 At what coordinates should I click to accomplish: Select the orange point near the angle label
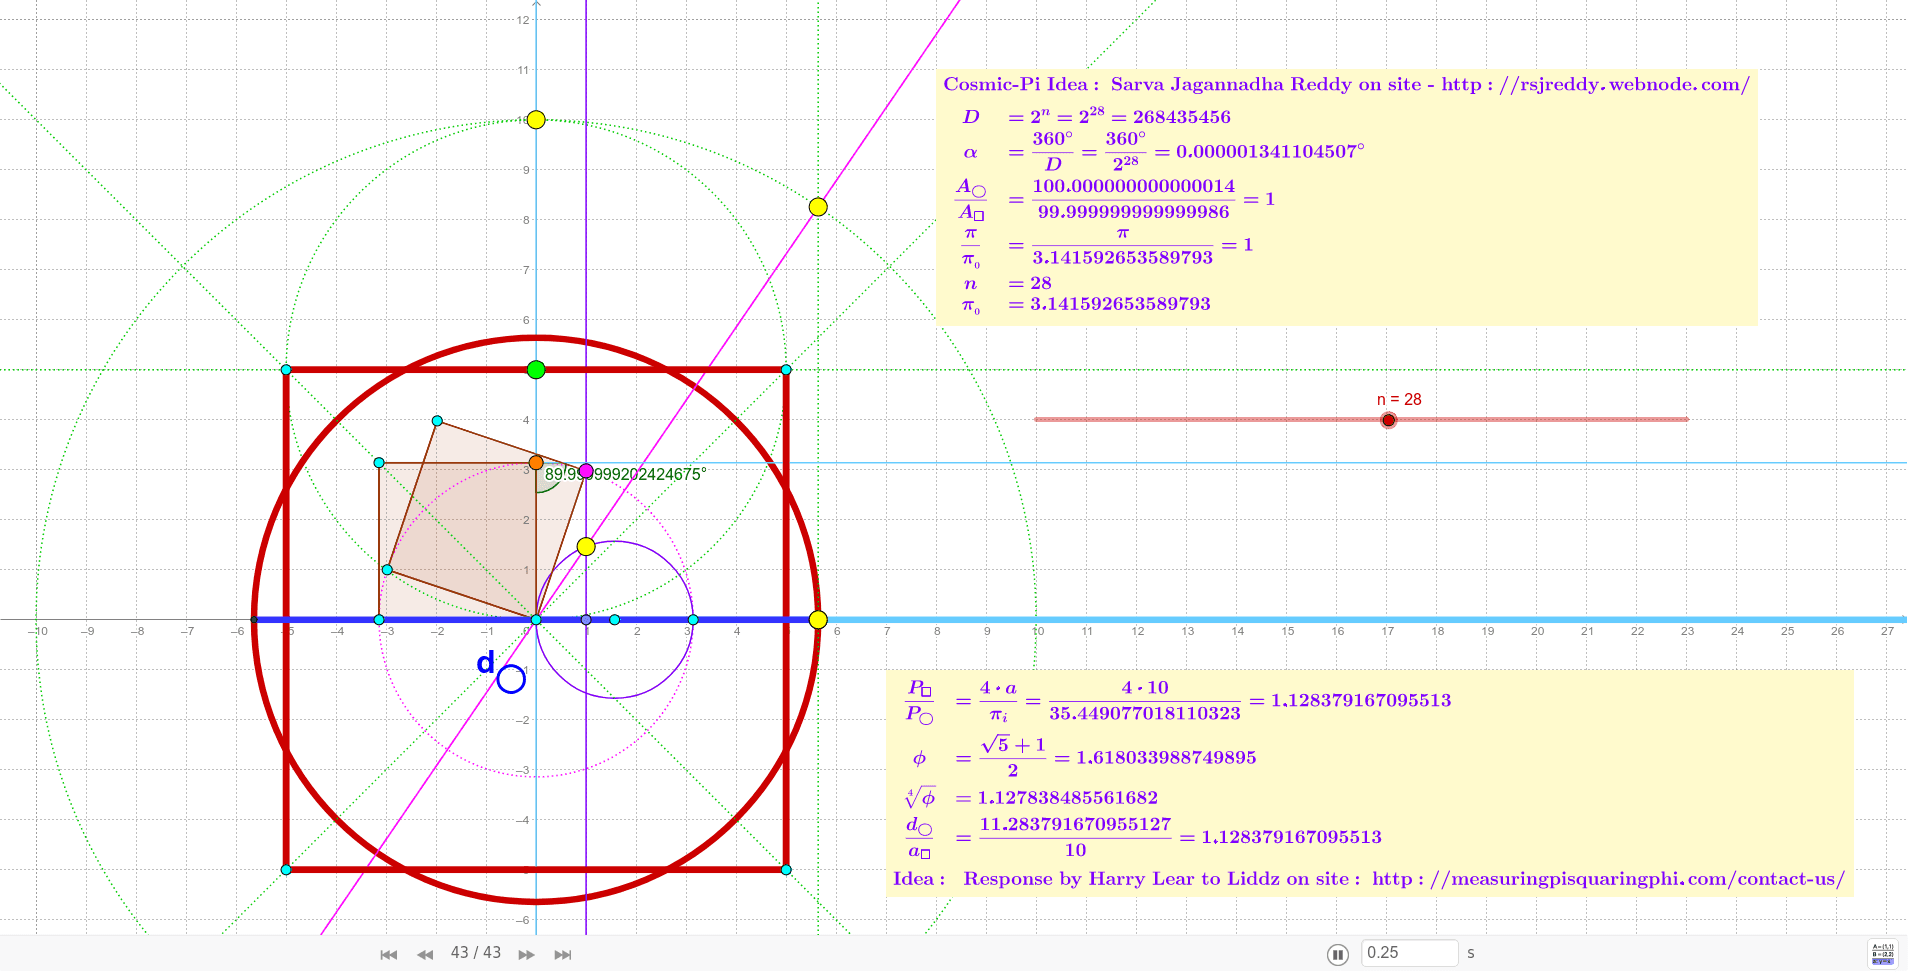coord(536,463)
